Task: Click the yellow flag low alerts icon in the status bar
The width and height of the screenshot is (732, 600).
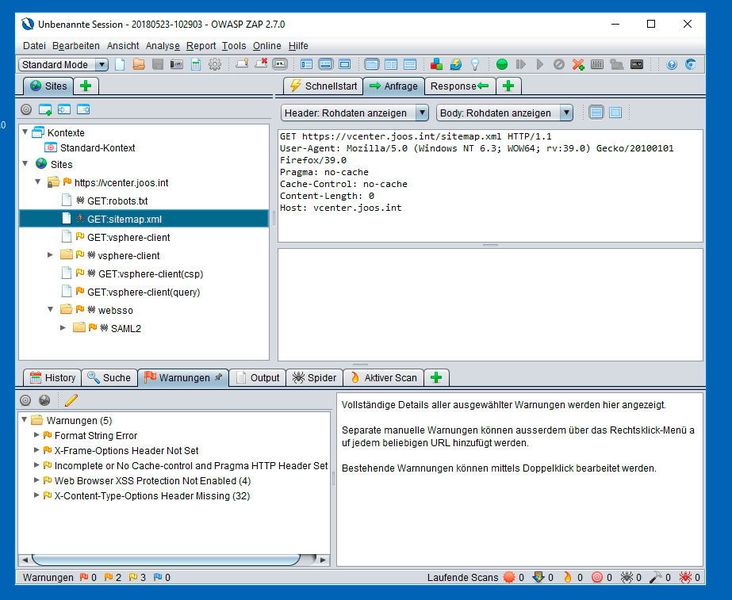Action: pyautogui.click(x=133, y=578)
